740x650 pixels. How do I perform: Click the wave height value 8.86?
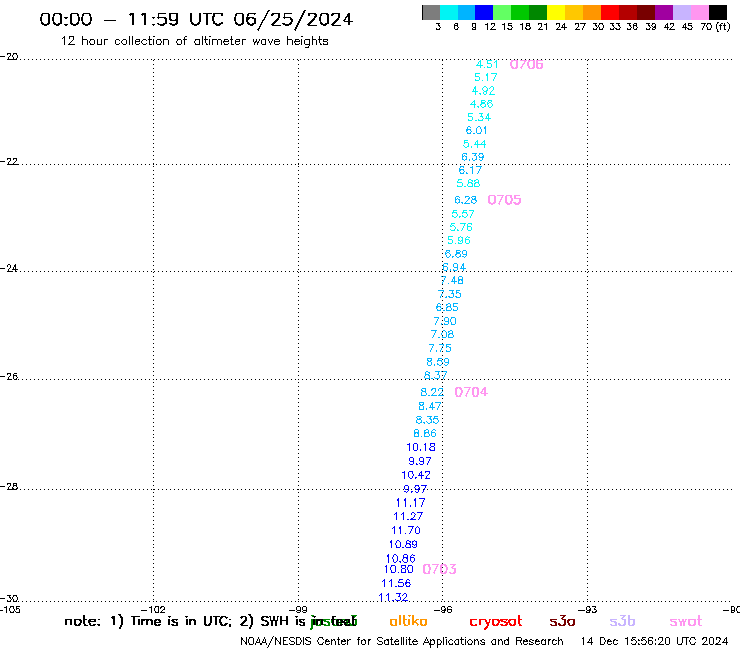tap(425, 433)
